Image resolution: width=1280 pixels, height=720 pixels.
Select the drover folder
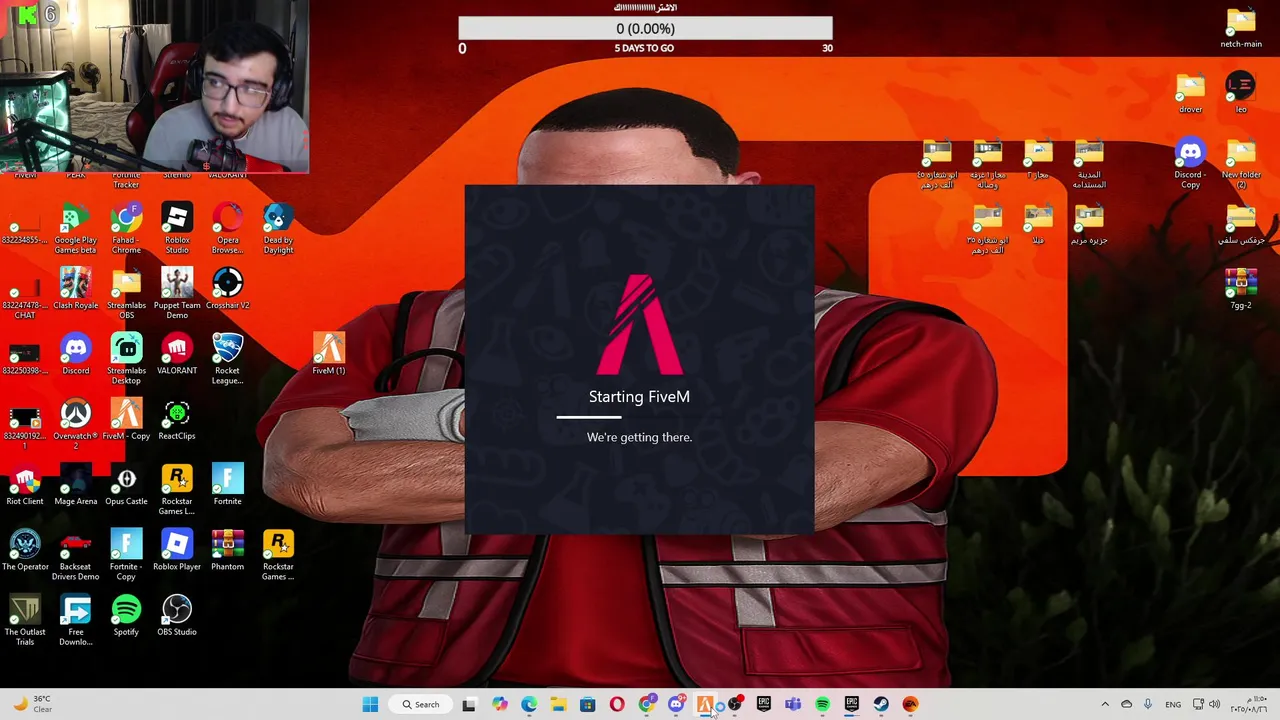tap(1190, 94)
